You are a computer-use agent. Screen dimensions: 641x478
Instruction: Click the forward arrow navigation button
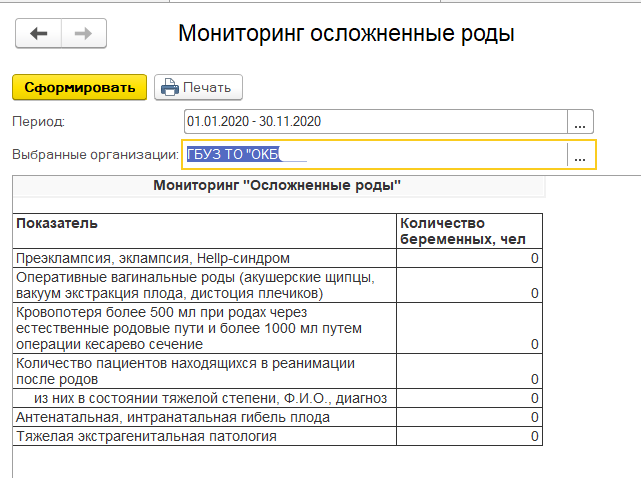click(83, 33)
